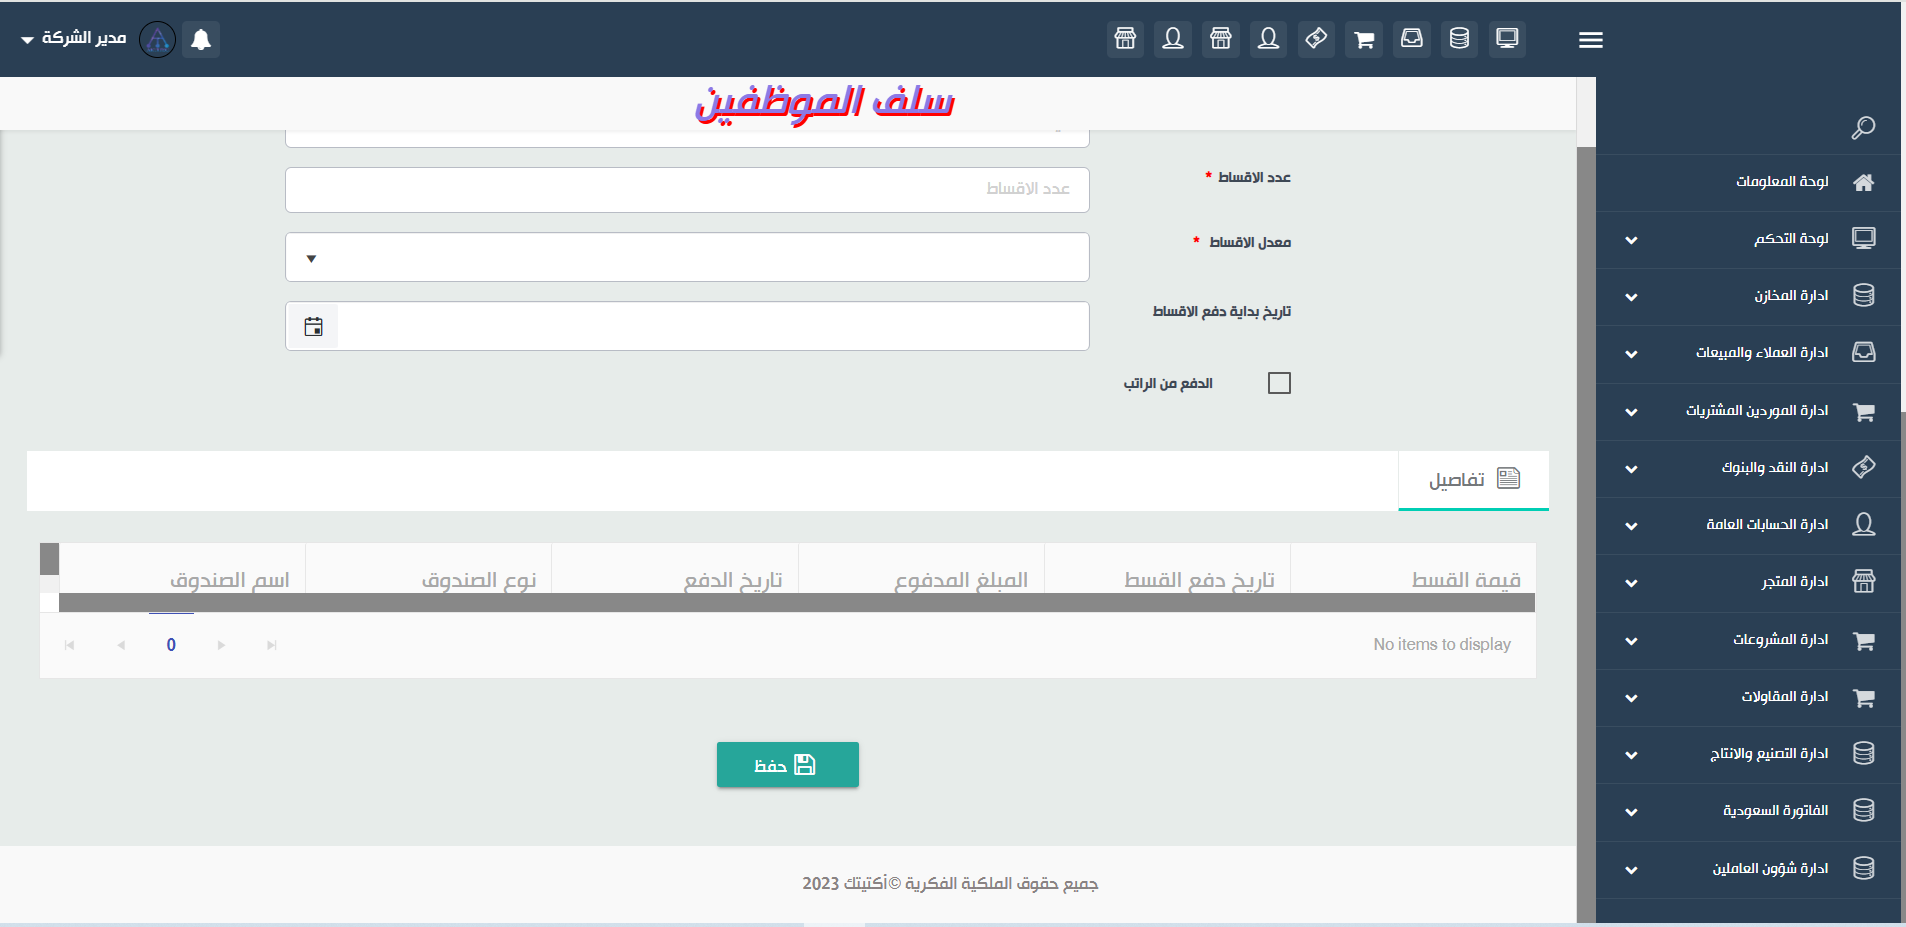
Task: Click the database icon beside الفاتورة السعودية
Action: 1863,811
